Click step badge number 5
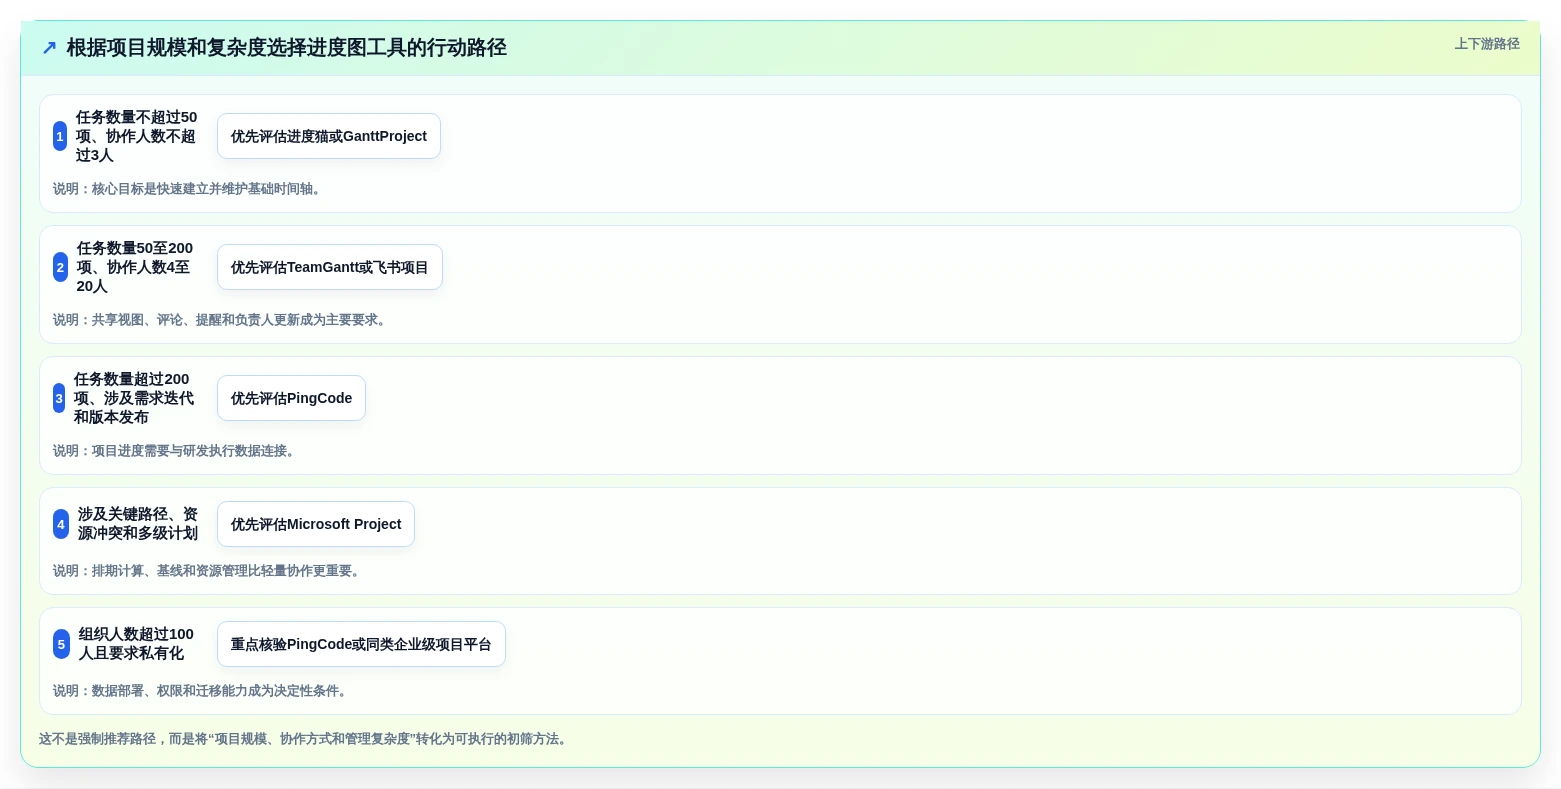 click(61, 644)
